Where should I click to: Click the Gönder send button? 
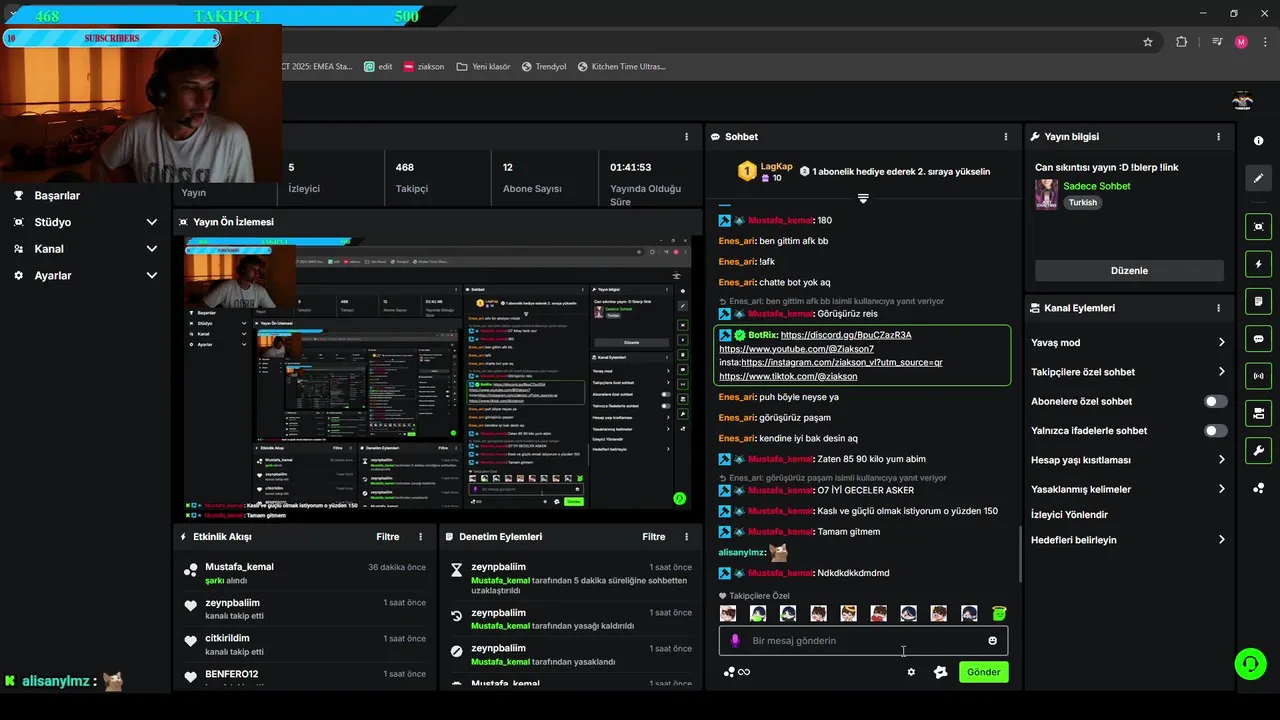tap(983, 672)
